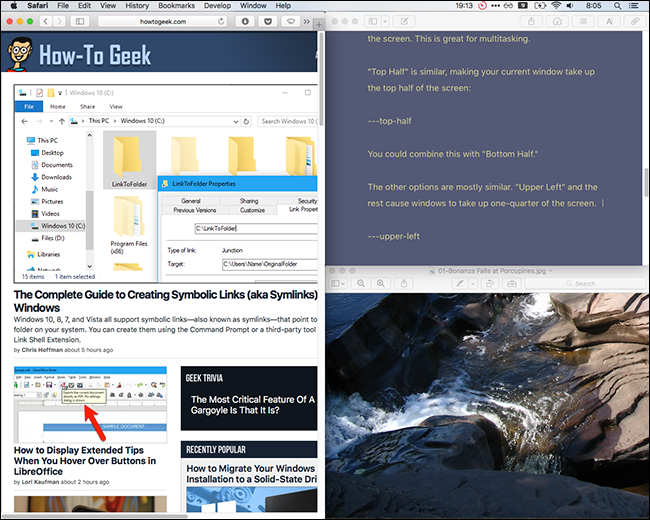Click the How-To Geek site logo

pos(79,54)
